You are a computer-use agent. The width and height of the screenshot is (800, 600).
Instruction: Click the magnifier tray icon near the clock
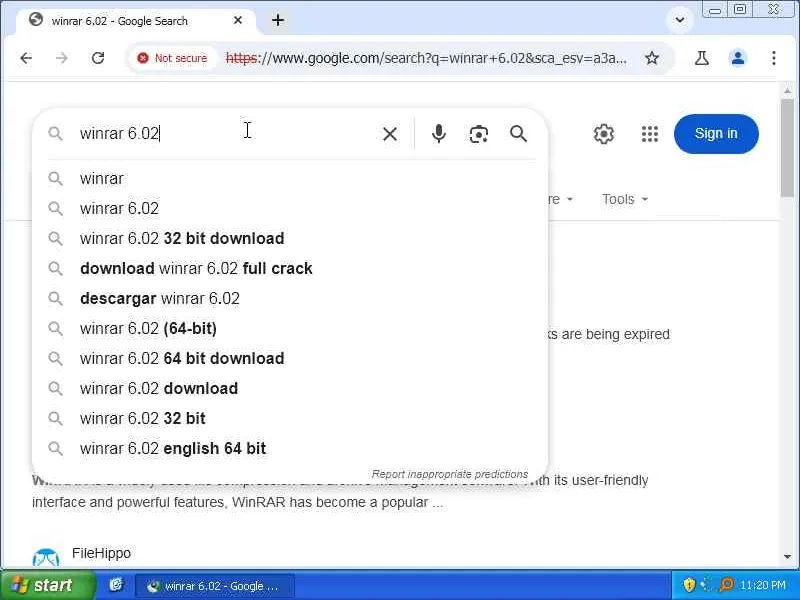[x=727, y=585]
